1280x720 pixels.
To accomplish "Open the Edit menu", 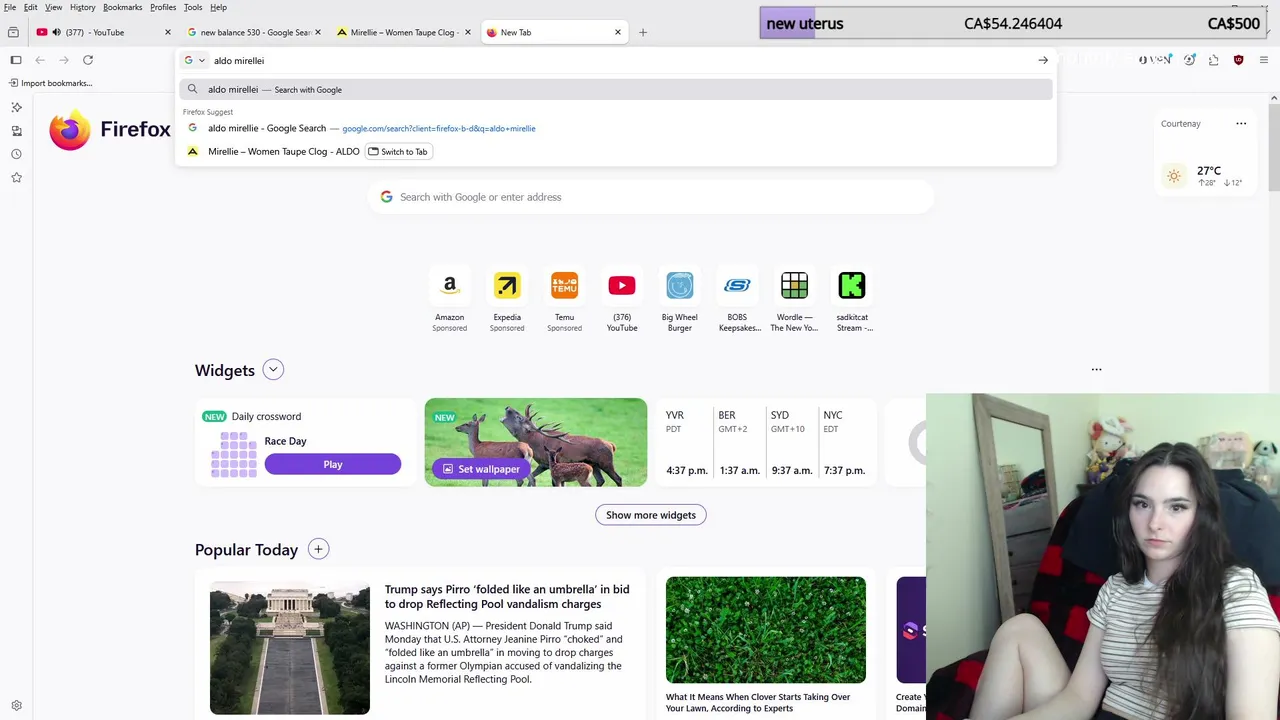I will [31, 7].
